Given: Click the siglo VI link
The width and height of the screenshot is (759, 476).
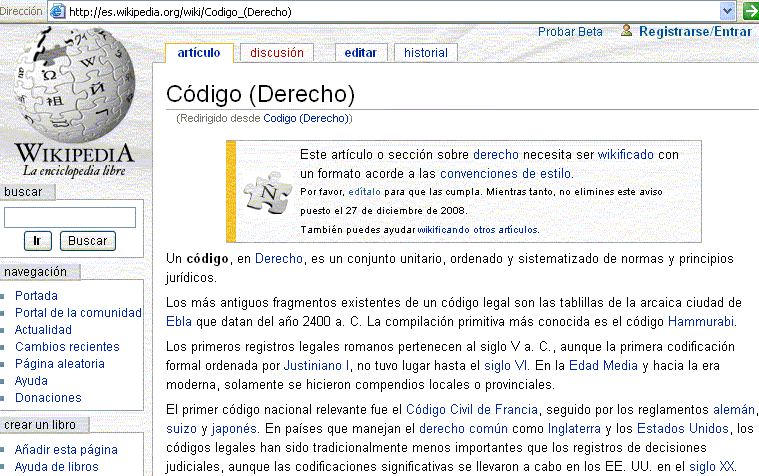Looking at the screenshot, I should click(505, 366).
